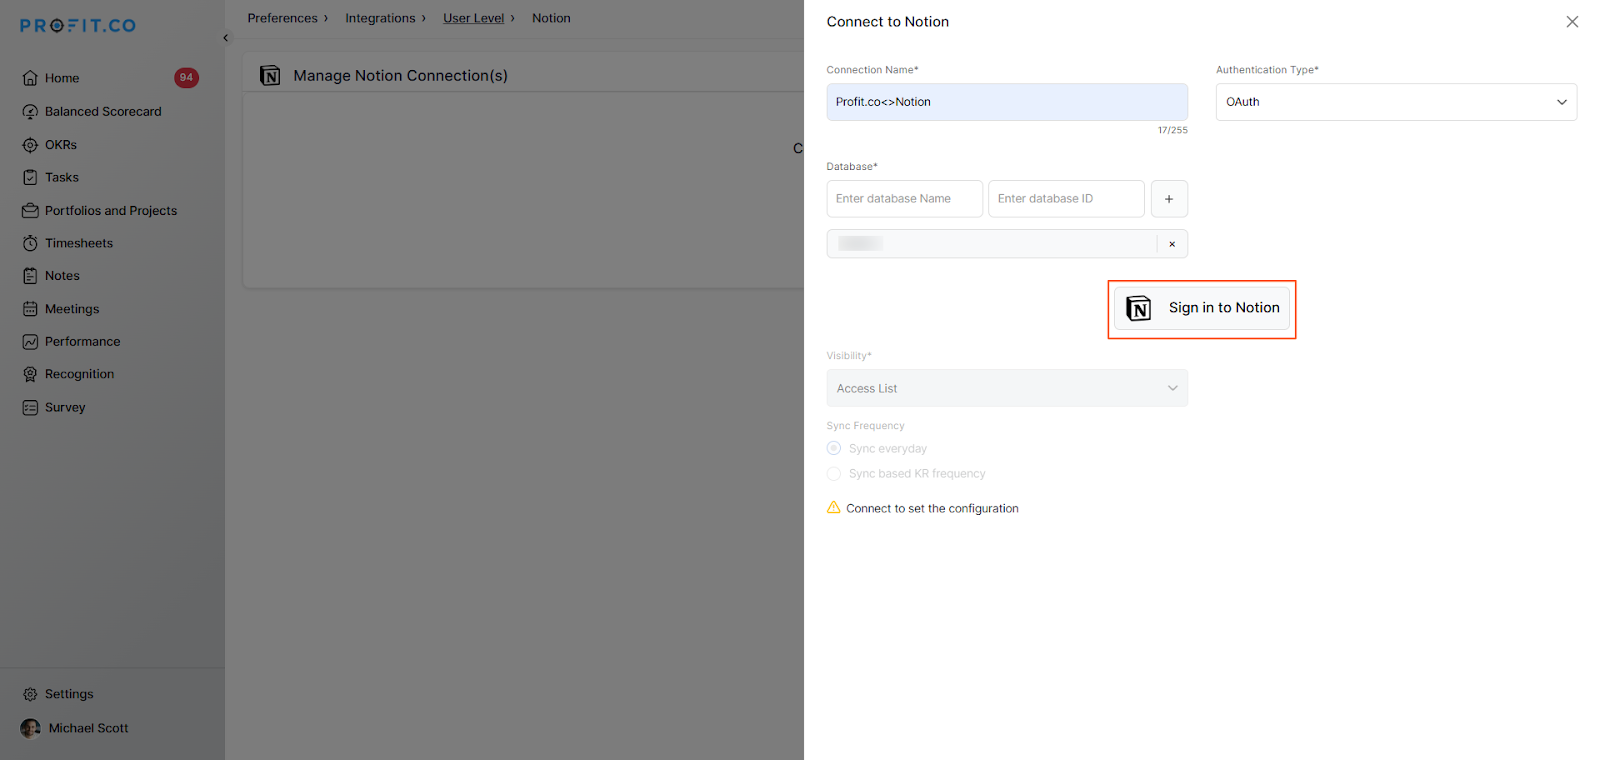
Task: Open the Authentication Type dropdown
Action: point(1396,102)
